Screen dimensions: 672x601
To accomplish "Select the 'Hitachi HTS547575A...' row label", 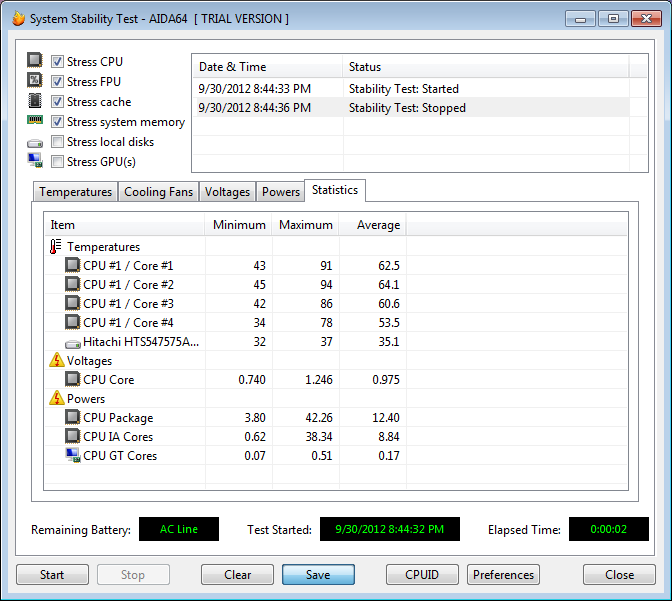I will [141, 342].
